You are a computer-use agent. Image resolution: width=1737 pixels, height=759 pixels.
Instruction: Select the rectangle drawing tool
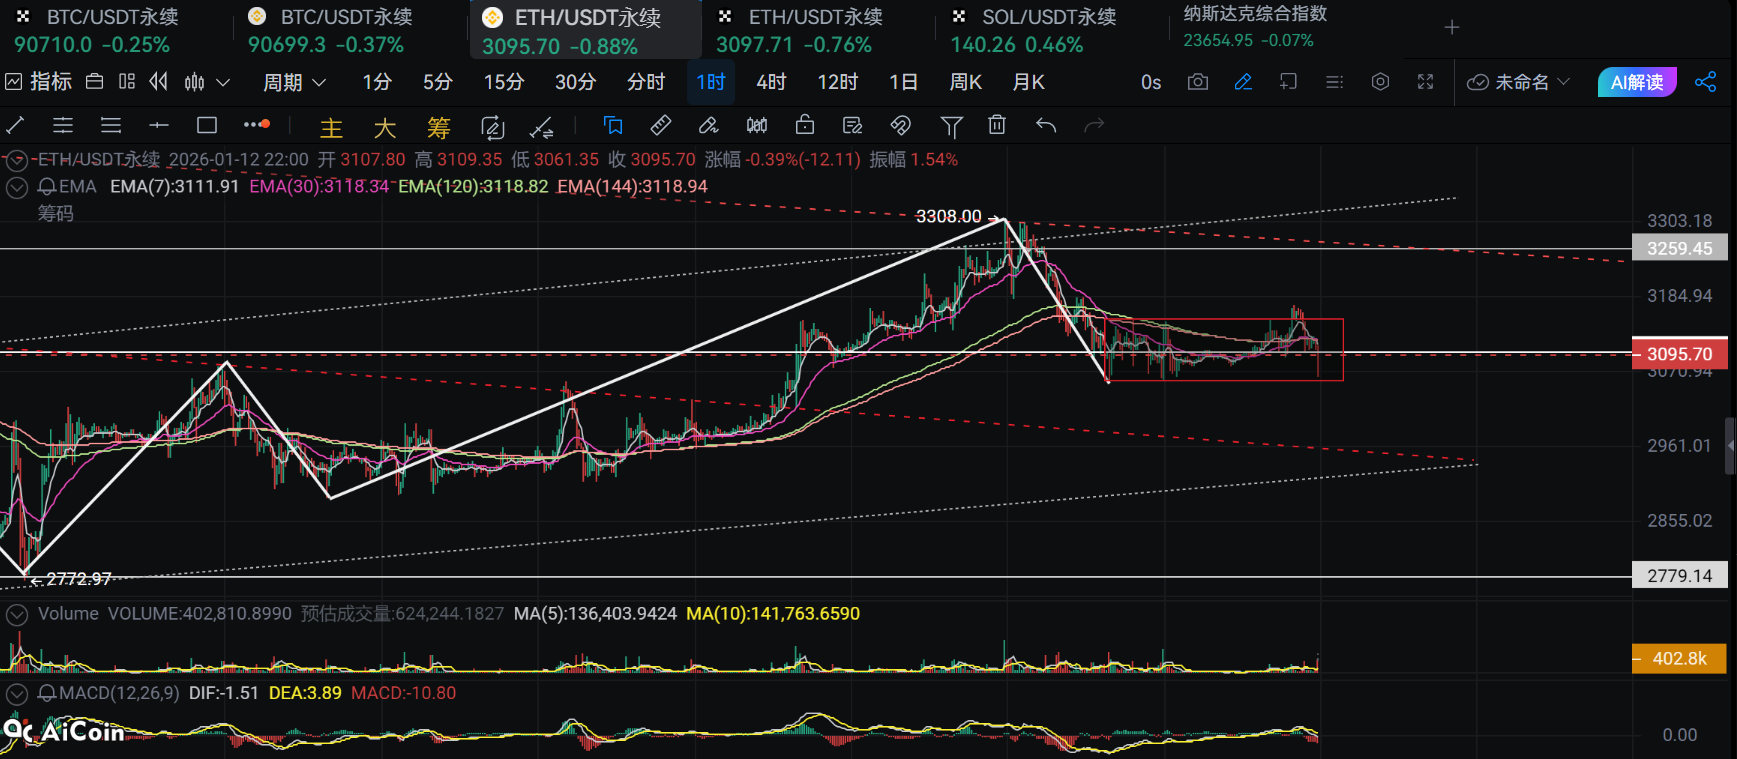(x=207, y=125)
